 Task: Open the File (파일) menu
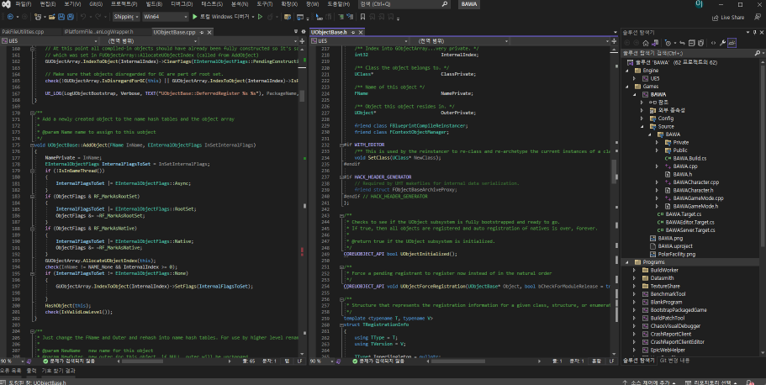23,4
